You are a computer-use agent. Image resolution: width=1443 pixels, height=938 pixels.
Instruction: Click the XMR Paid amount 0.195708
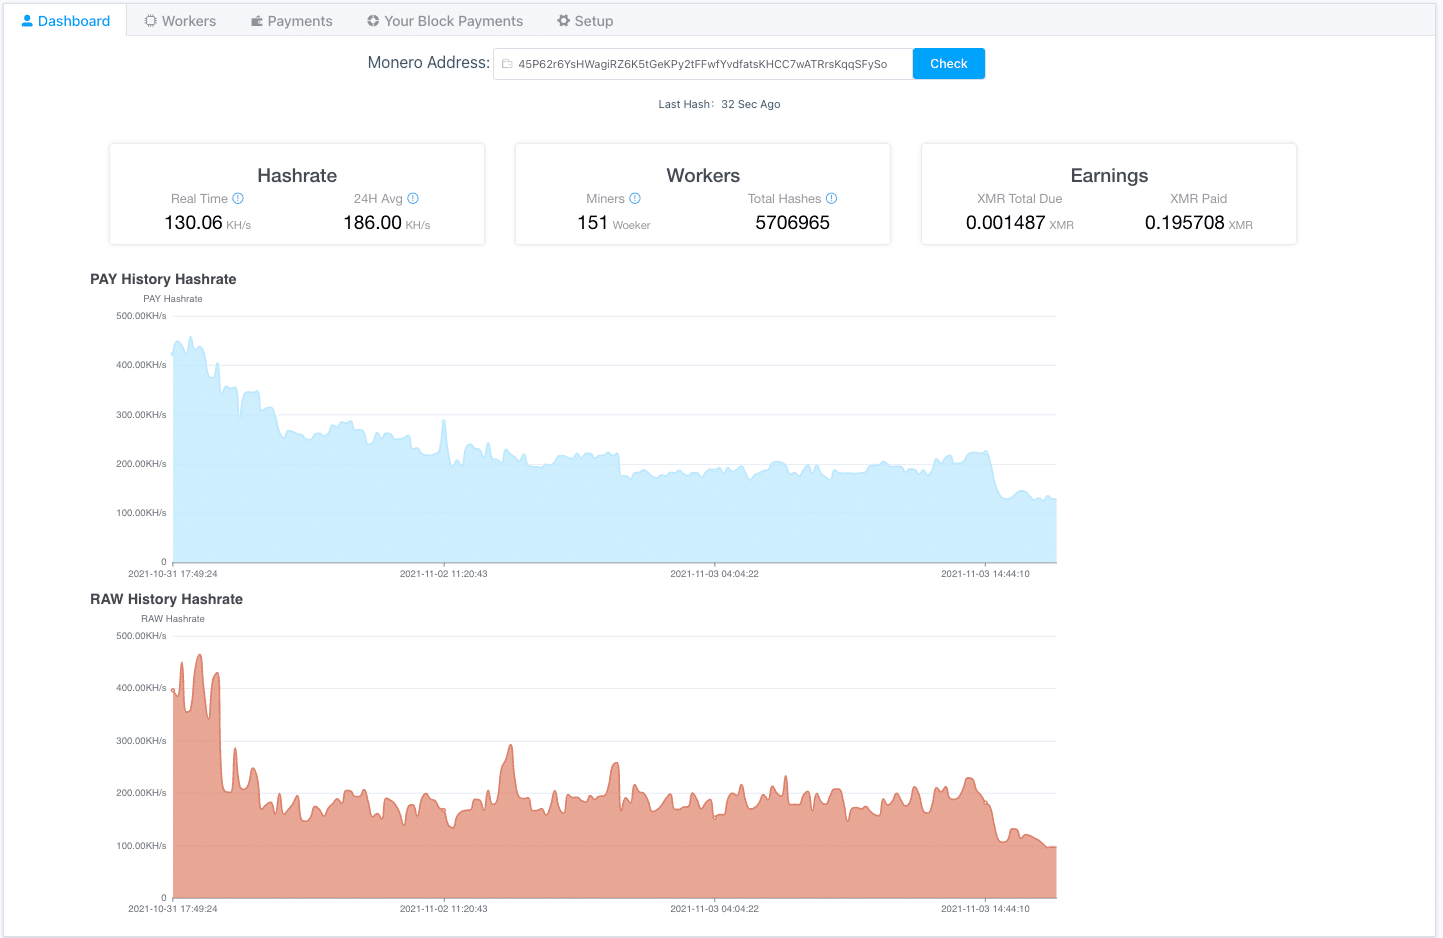[1184, 223]
